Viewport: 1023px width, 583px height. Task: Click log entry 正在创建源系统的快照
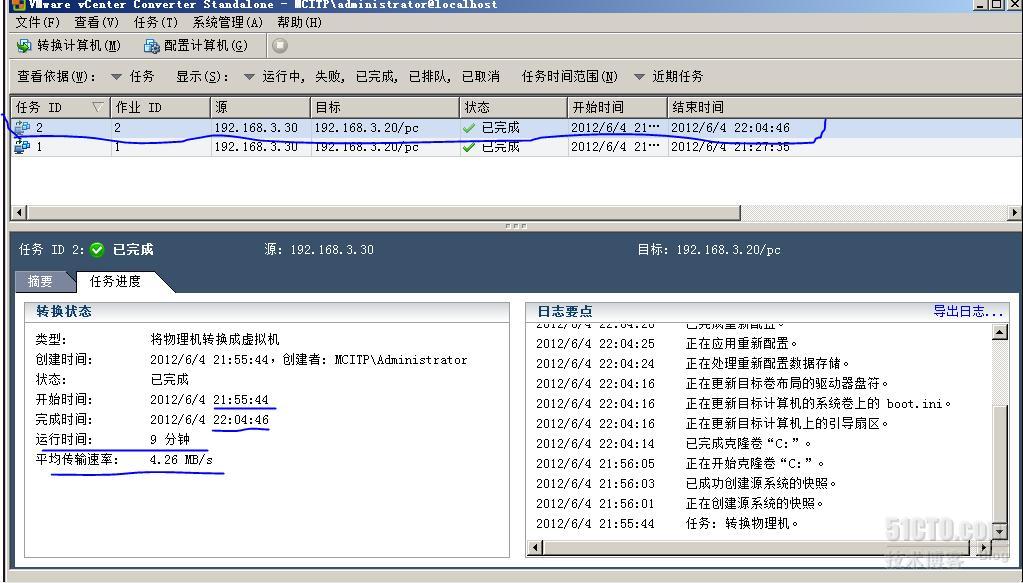755,503
